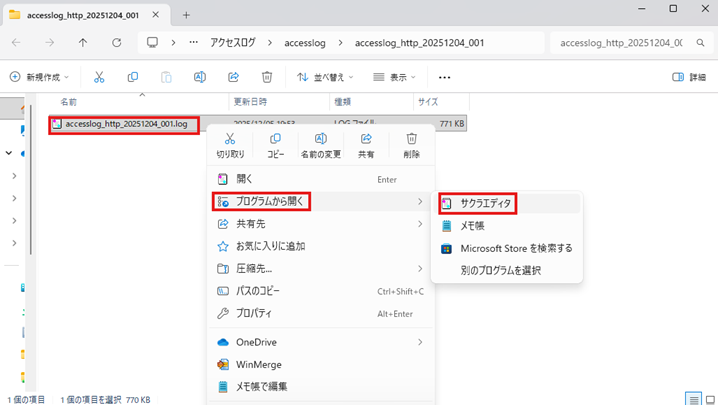Viewport: 718px width, 405px height.
Task: Click the accesslog breadcrumb folder
Action: point(305,43)
